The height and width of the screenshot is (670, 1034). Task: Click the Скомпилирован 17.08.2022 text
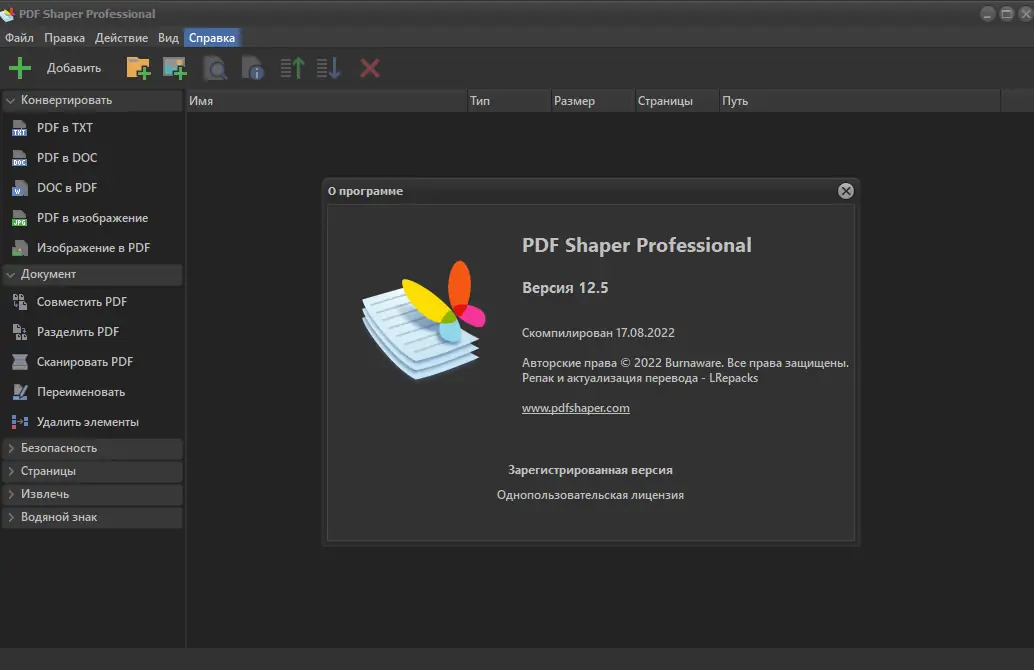(598, 333)
